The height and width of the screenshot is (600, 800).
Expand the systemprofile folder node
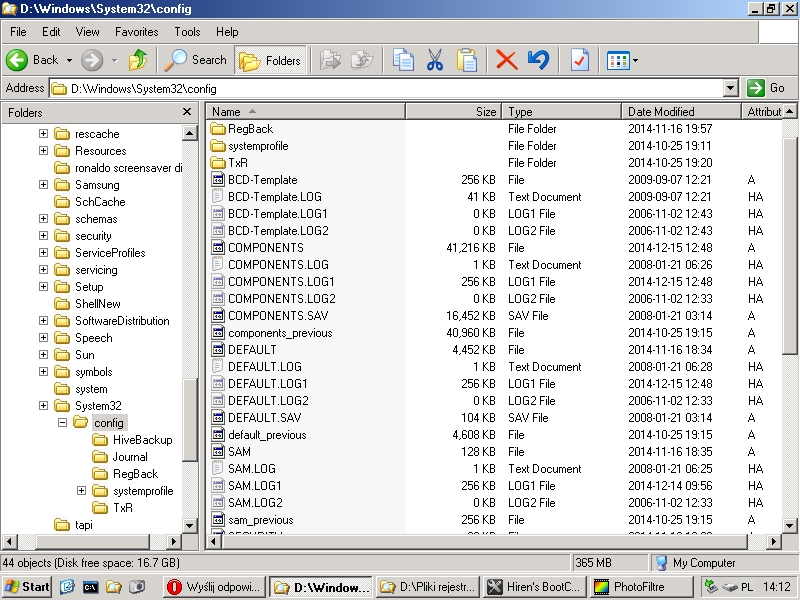(82, 491)
